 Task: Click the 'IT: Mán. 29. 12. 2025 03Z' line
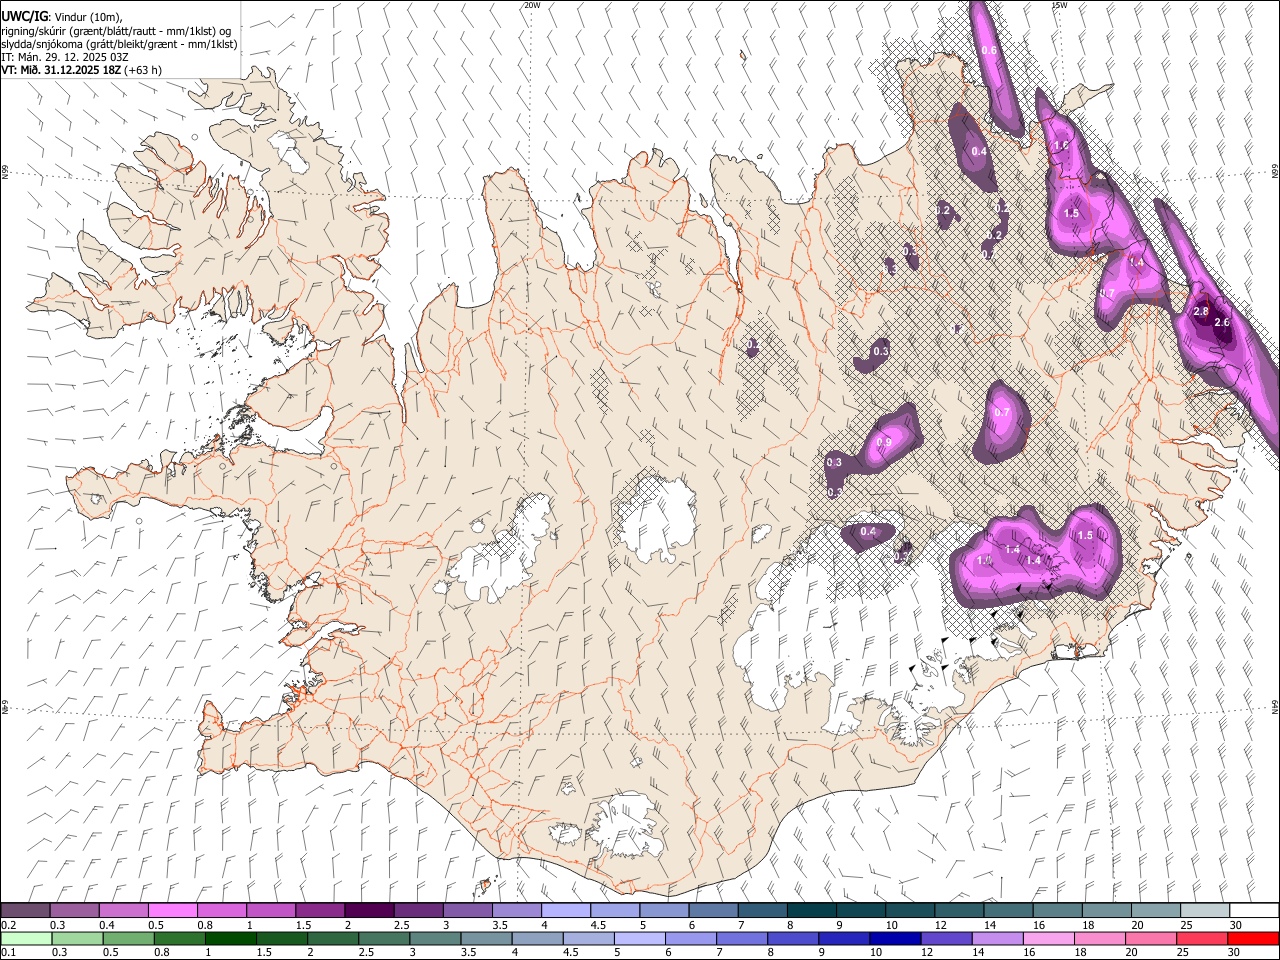(64, 57)
